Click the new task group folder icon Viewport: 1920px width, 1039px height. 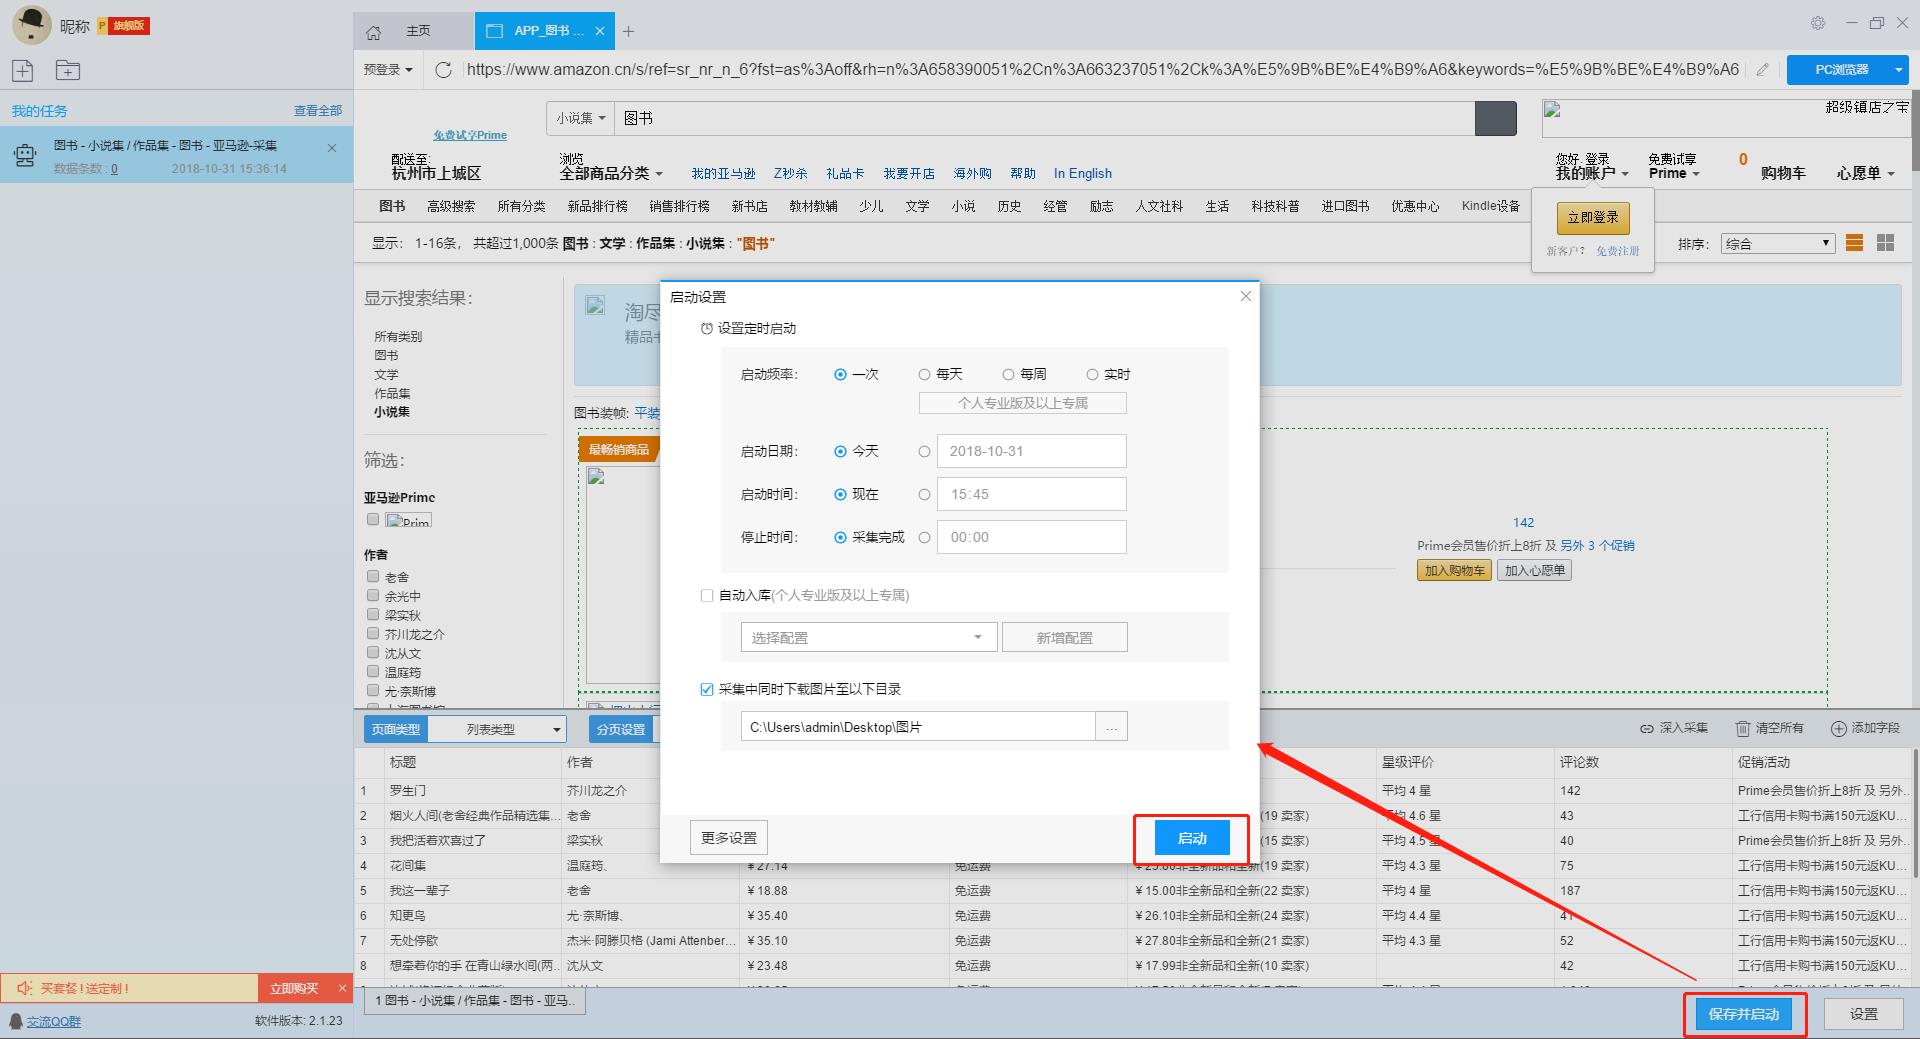68,70
